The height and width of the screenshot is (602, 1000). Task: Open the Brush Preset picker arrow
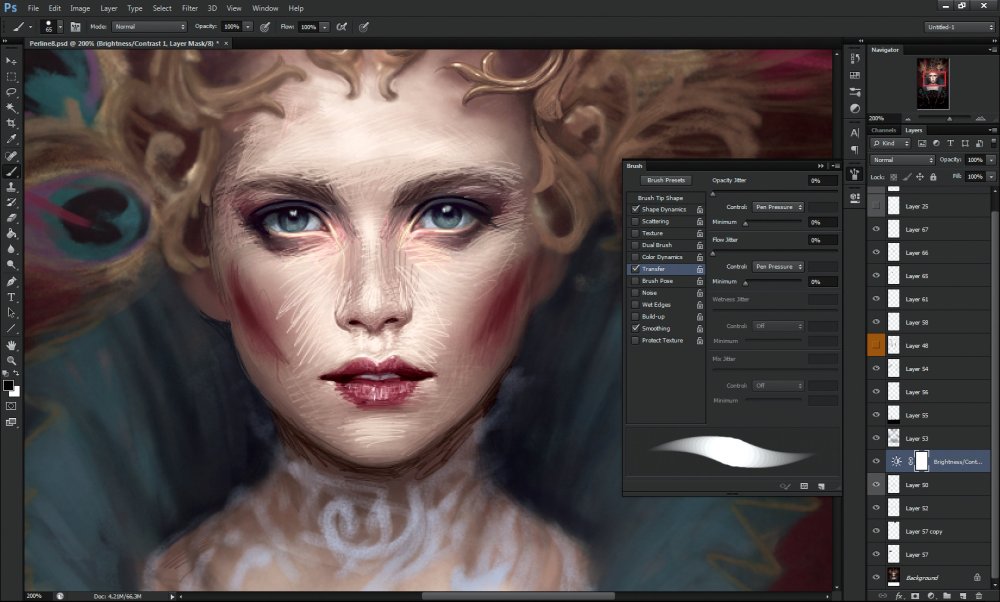click(x=61, y=27)
